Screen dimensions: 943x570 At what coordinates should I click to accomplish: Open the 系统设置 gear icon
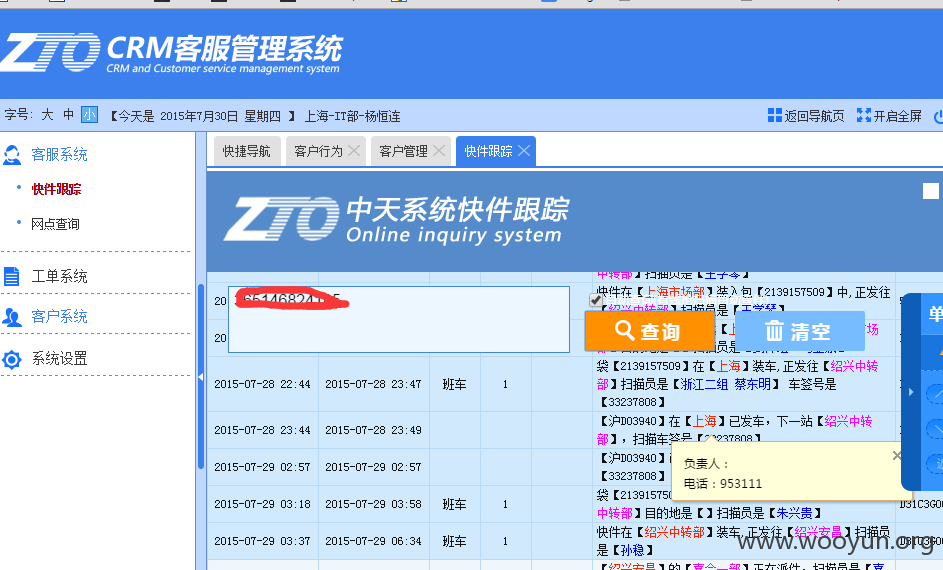point(11,359)
